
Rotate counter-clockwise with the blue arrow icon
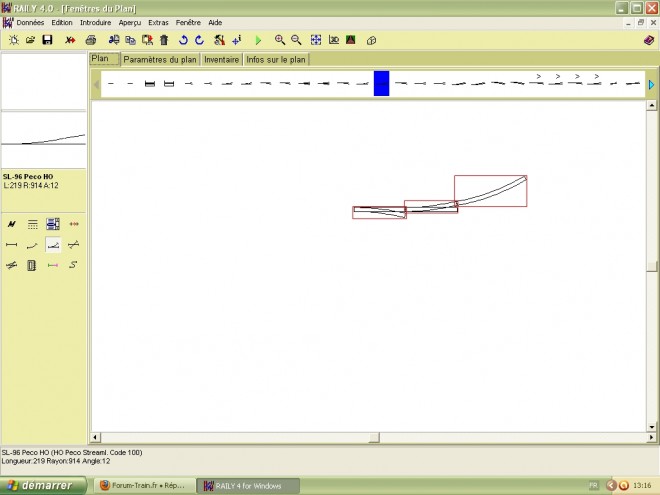[x=183, y=40]
